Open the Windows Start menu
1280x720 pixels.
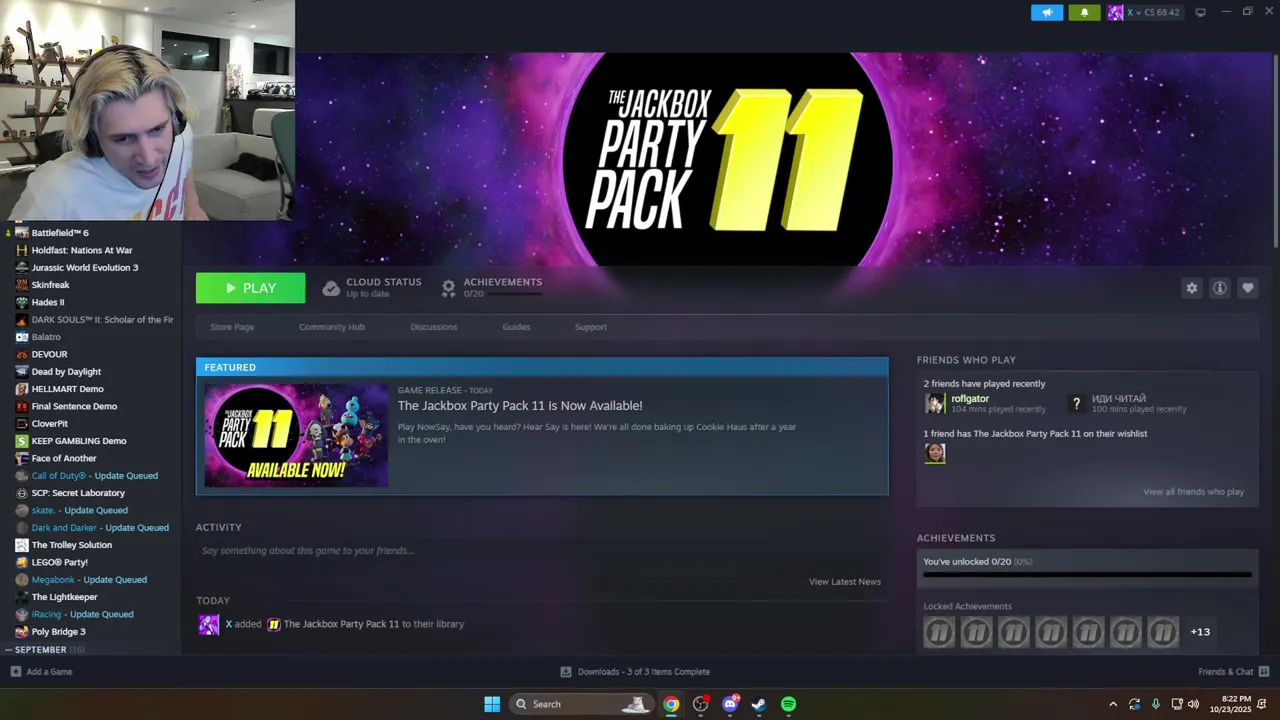click(492, 704)
